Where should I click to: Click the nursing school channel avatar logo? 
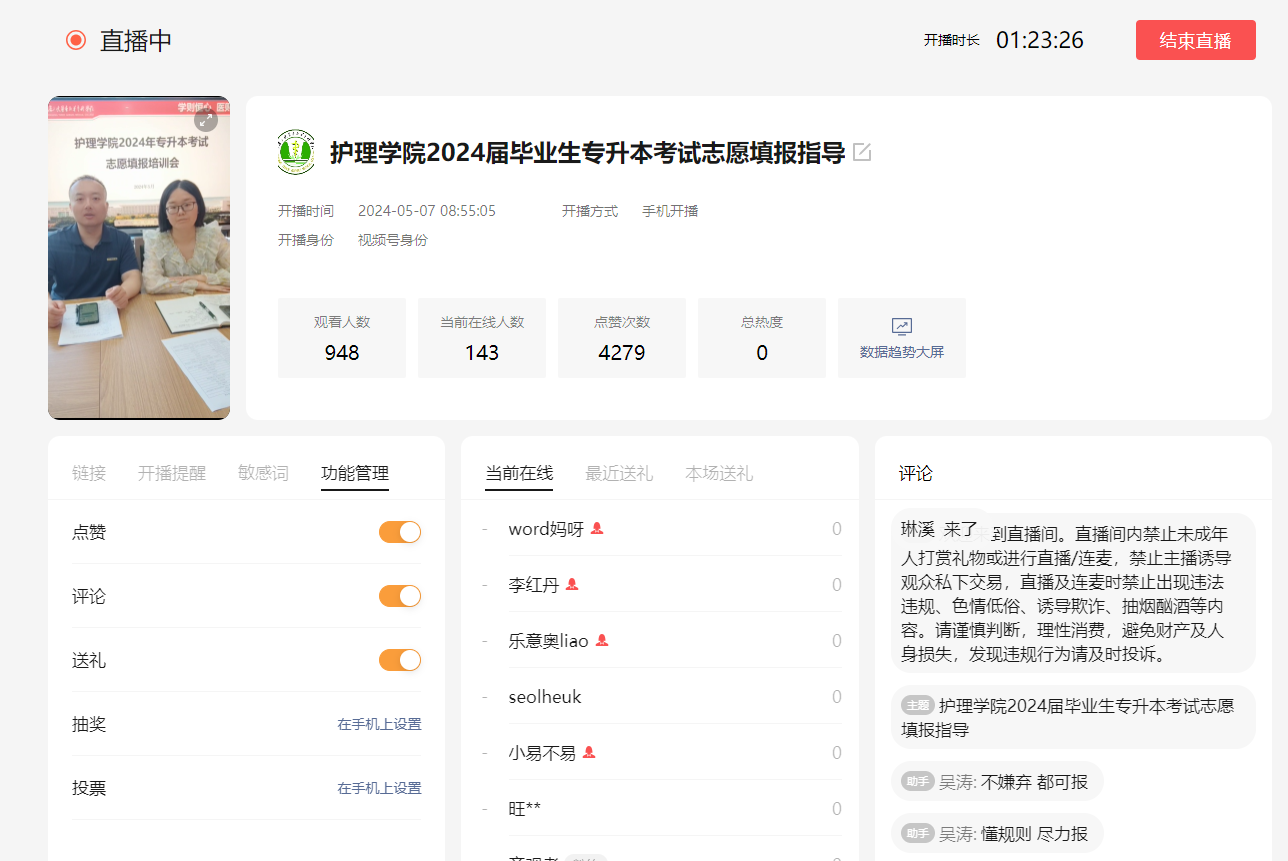click(x=296, y=153)
